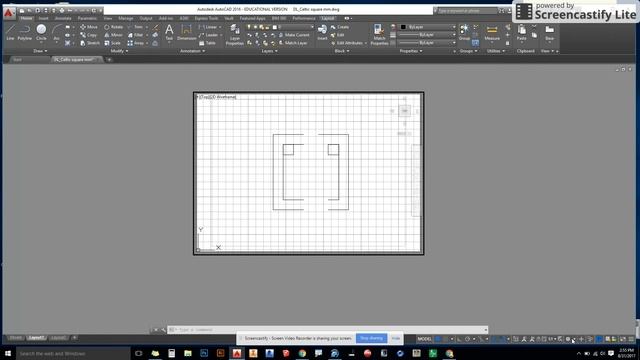Select the Line drawing tool

(x=10, y=32)
